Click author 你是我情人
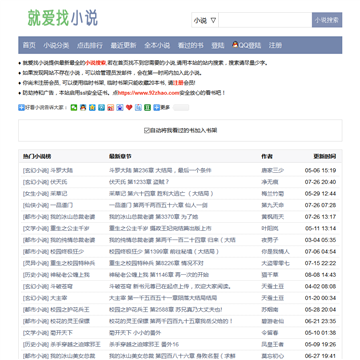 point(275,251)
